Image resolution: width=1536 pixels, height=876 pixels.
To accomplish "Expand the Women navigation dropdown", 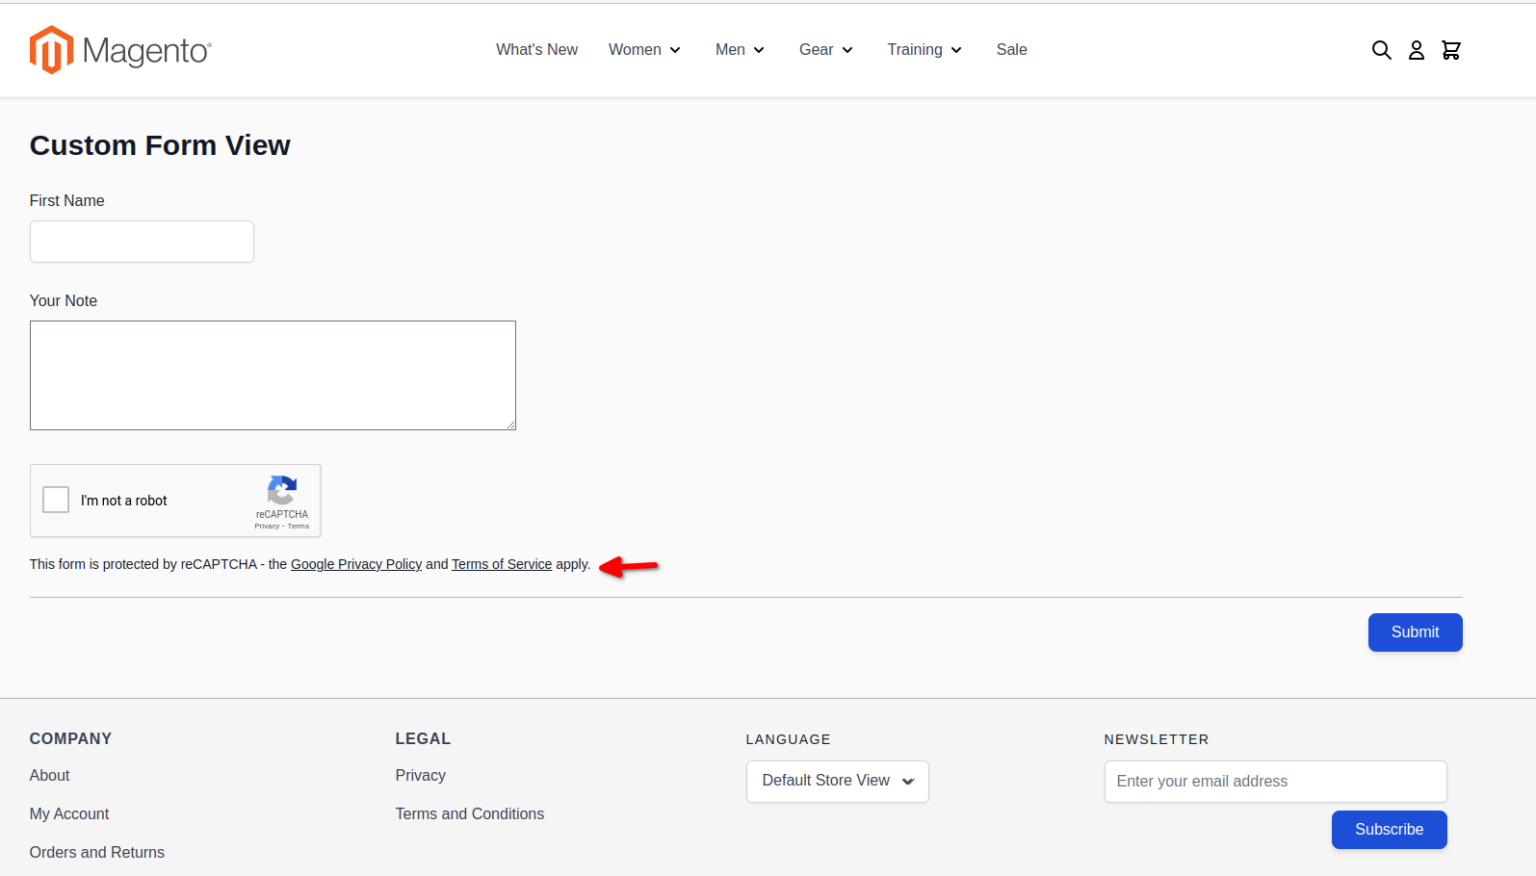I will coord(644,49).
